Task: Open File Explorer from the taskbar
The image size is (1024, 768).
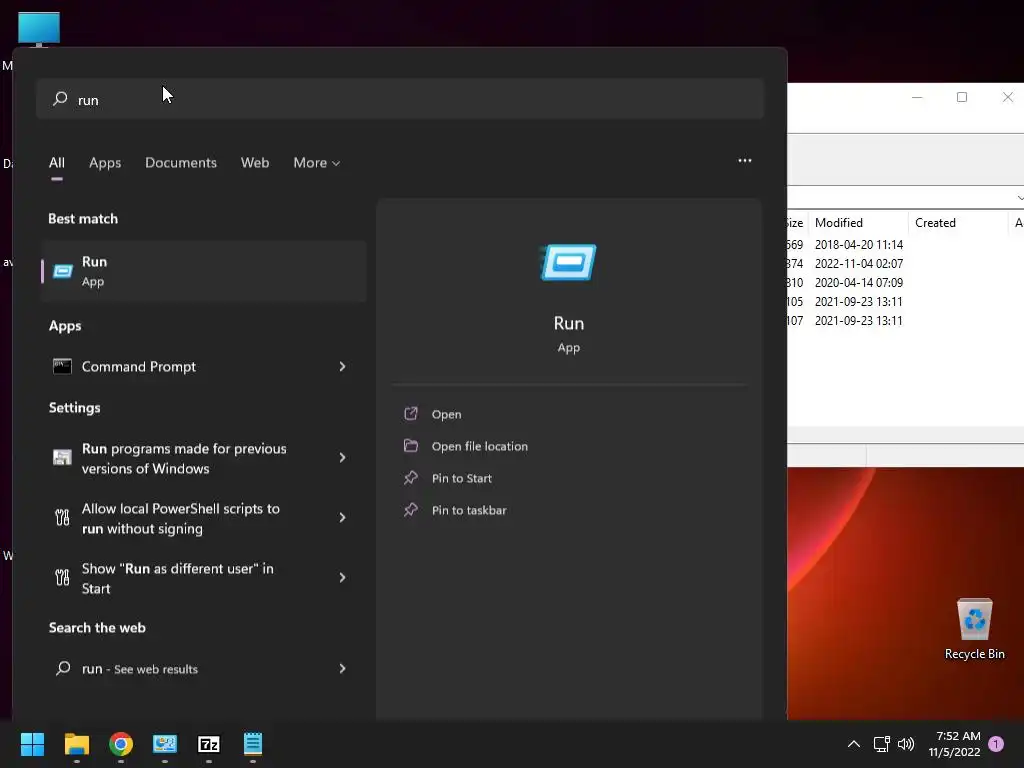Action: pyautogui.click(x=76, y=744)
